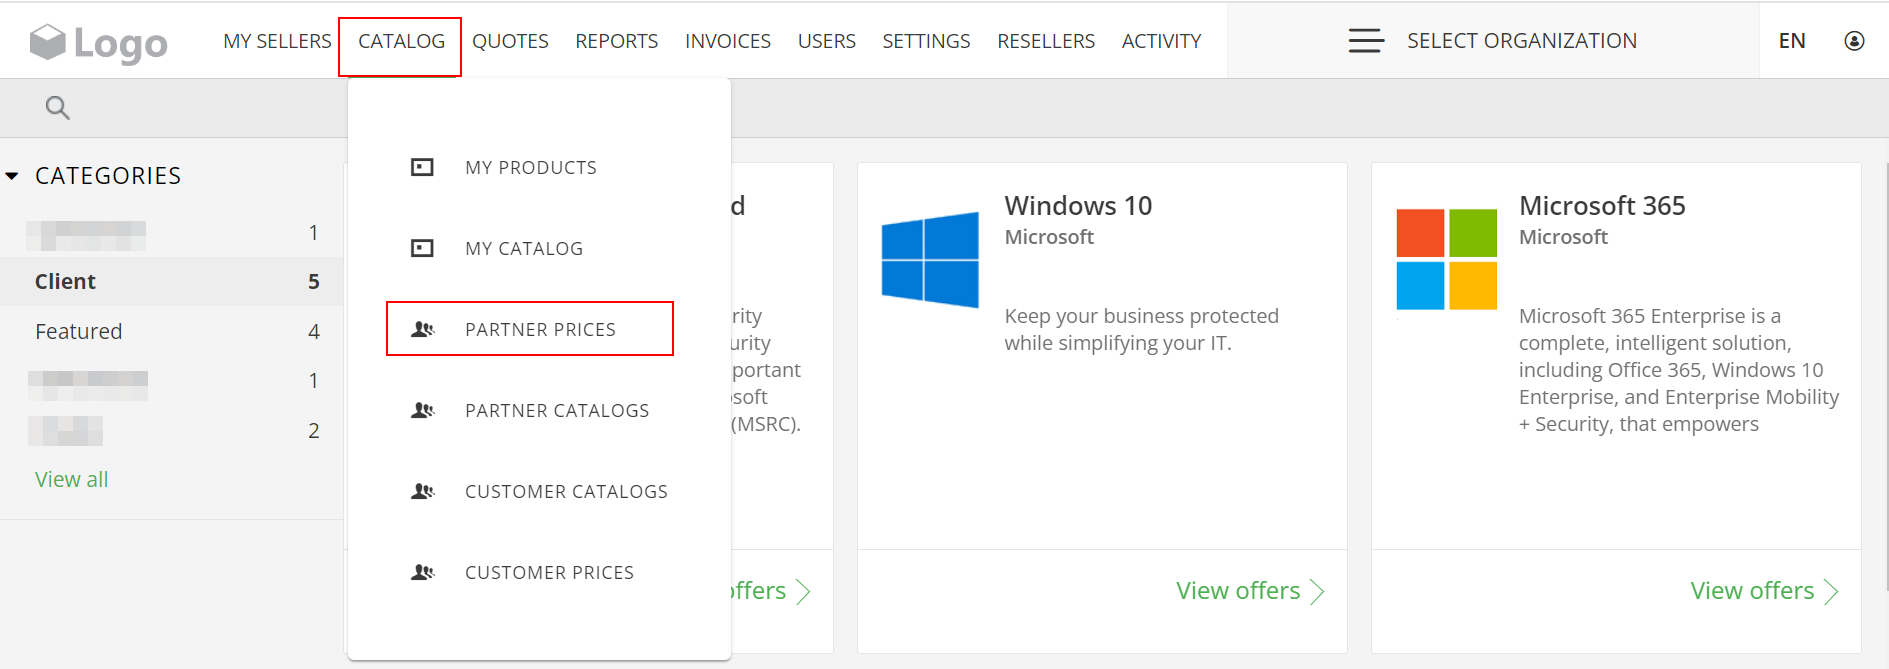Click the hamburger menu icon beside Select Organization
The width and height of the screenshot is (1889, 669).
(x=1366, y=41)
